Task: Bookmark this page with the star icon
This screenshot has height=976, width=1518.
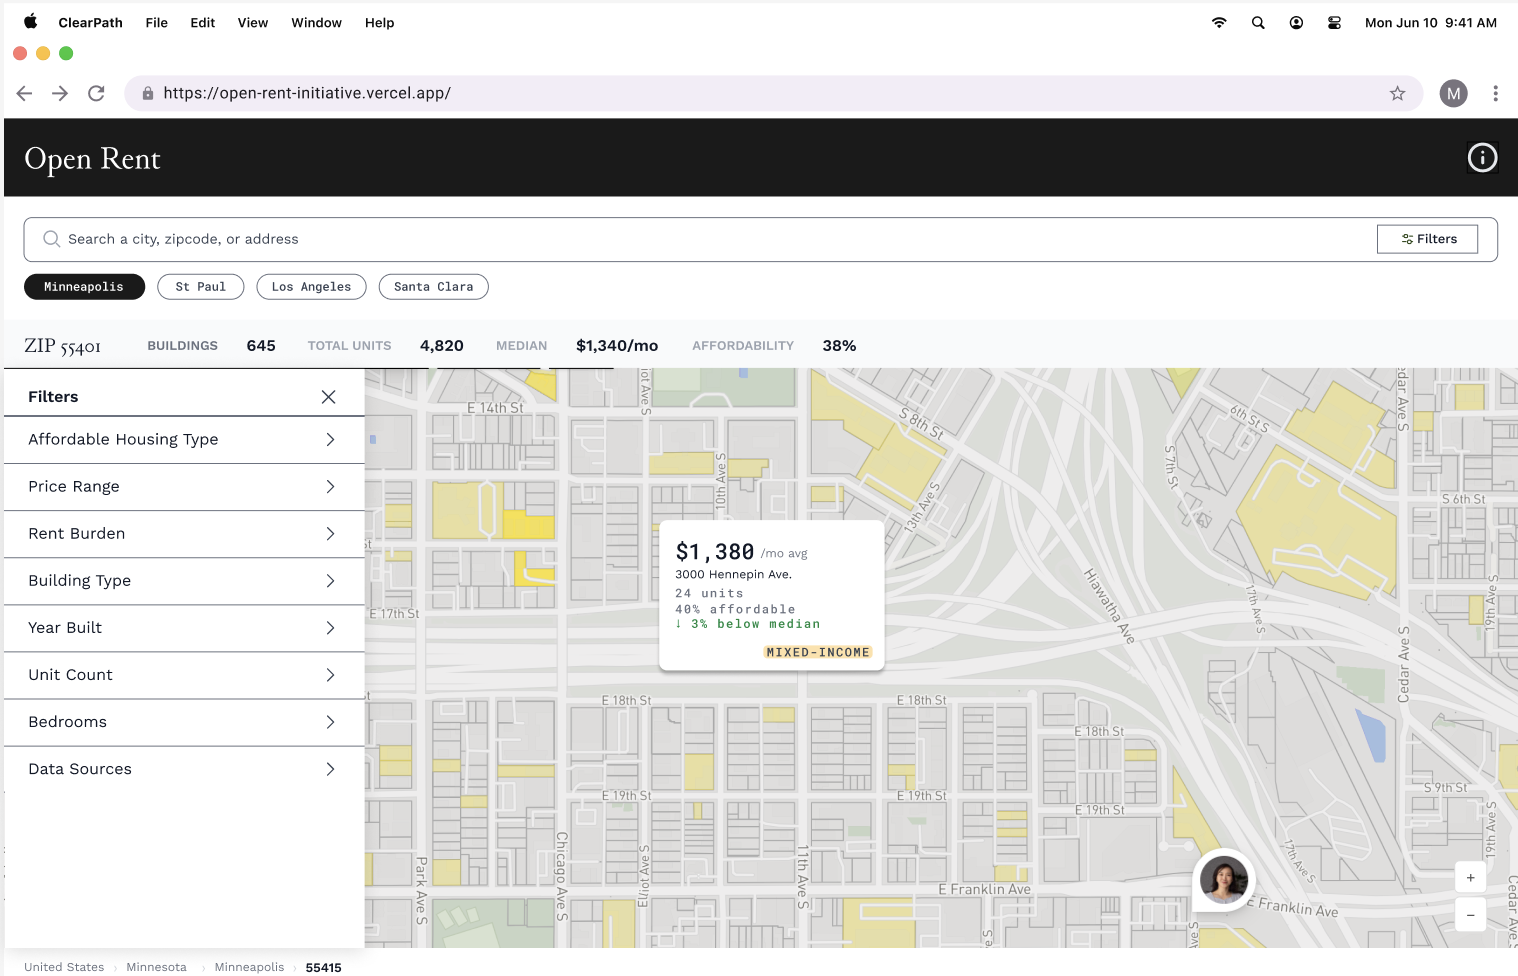Action: (1397, 93)
